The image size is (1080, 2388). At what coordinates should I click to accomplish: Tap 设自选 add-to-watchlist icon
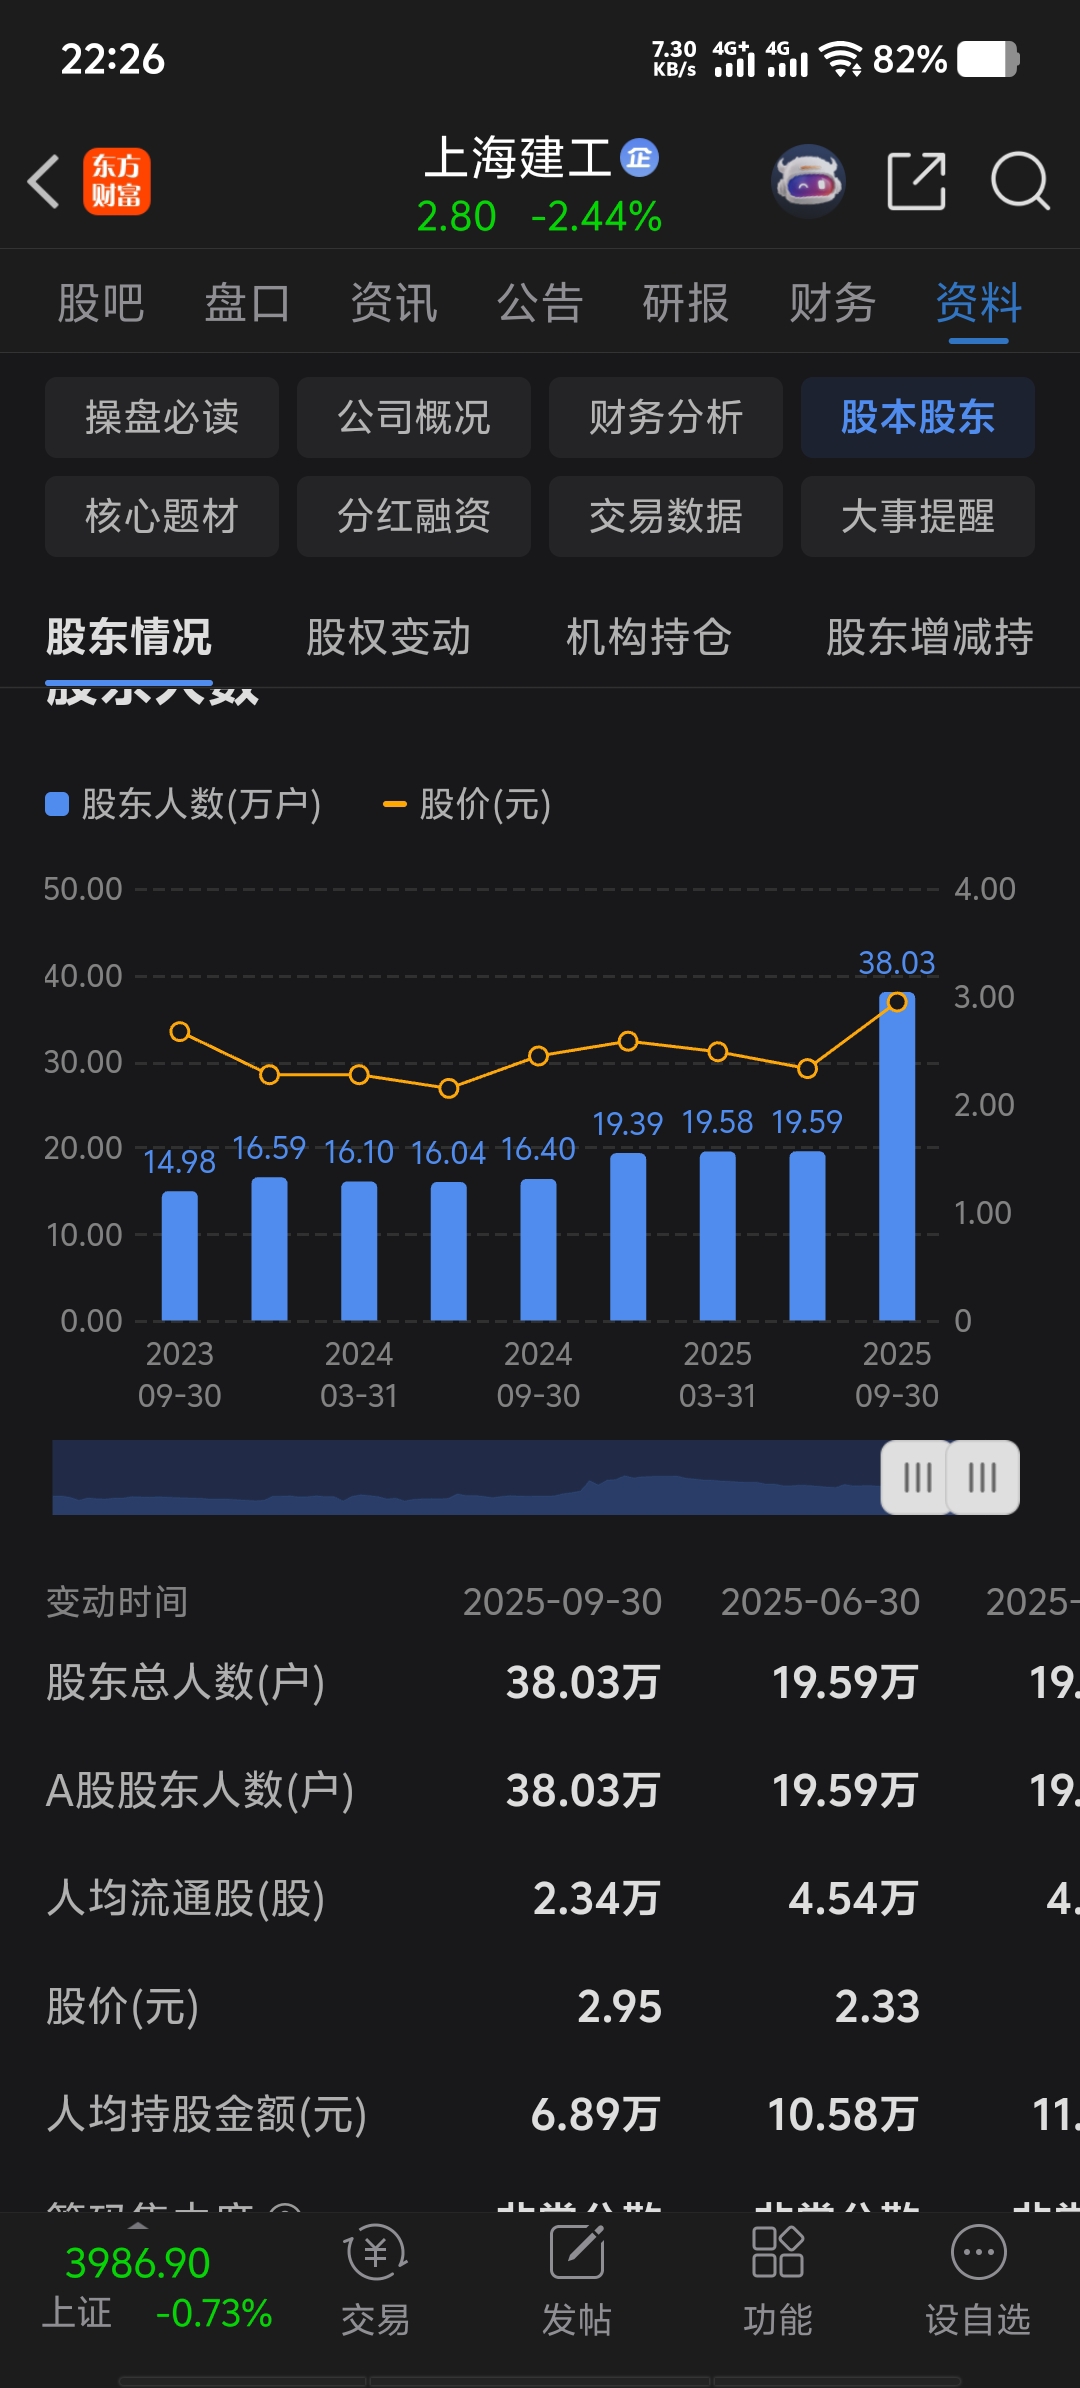(x=978, y=2282)
